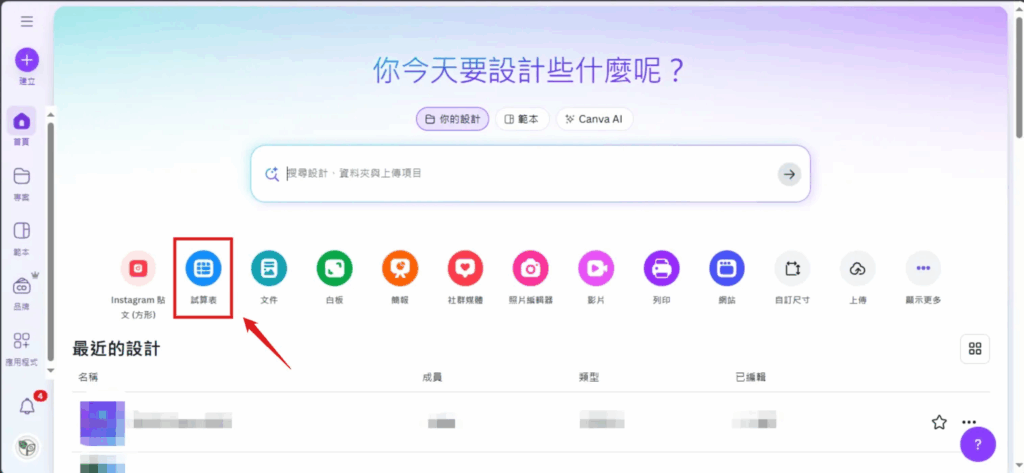The image size is (1024, 473).
Task: Click the 上傳 upload cloud icon
Action: (x=857, y=268)
